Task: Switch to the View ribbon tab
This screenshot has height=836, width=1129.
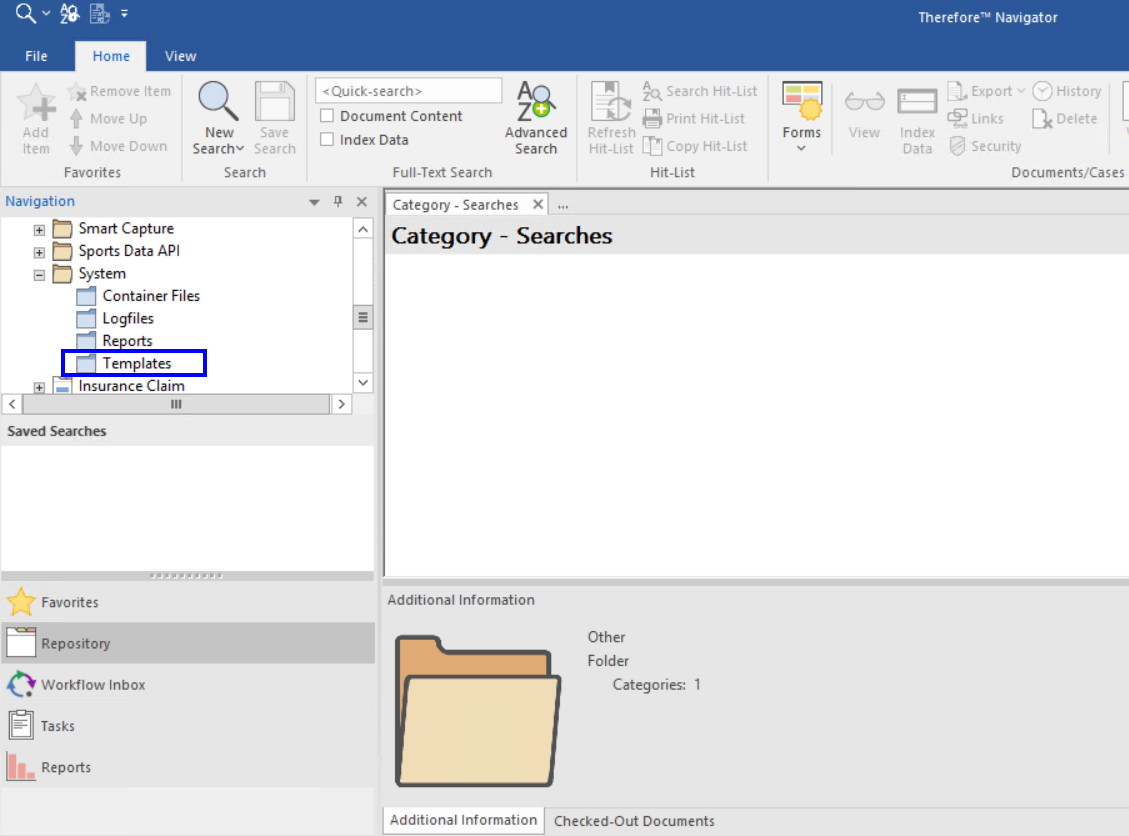Action: (180, 56)
